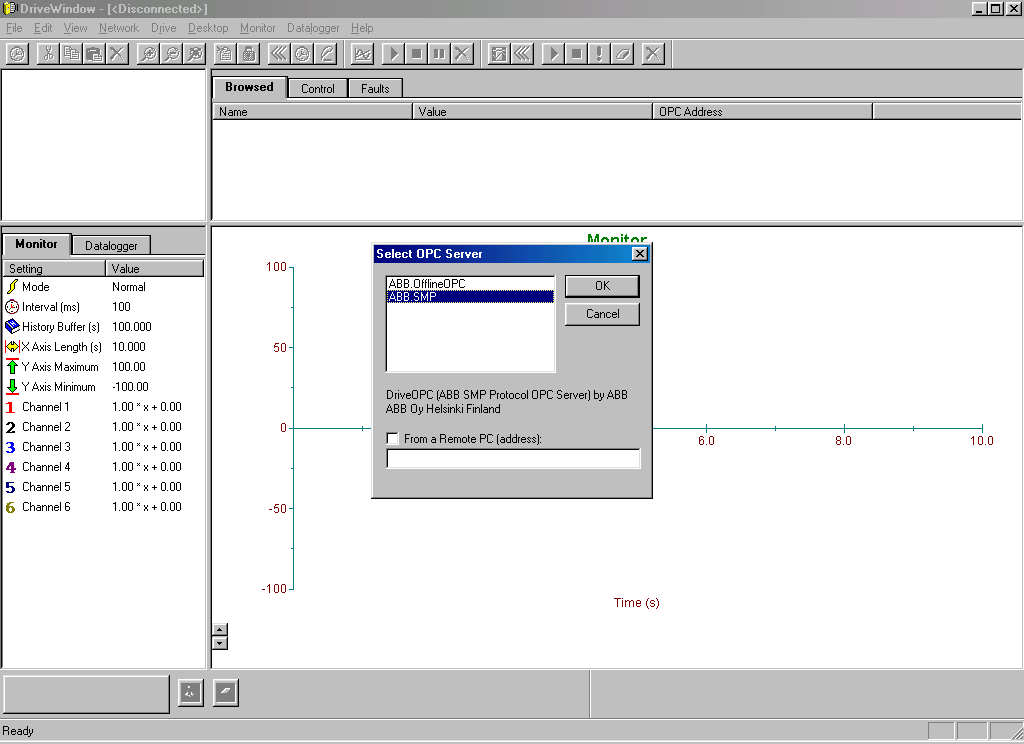Click Cancel in Select OPC Server dialog

[602, 314]
